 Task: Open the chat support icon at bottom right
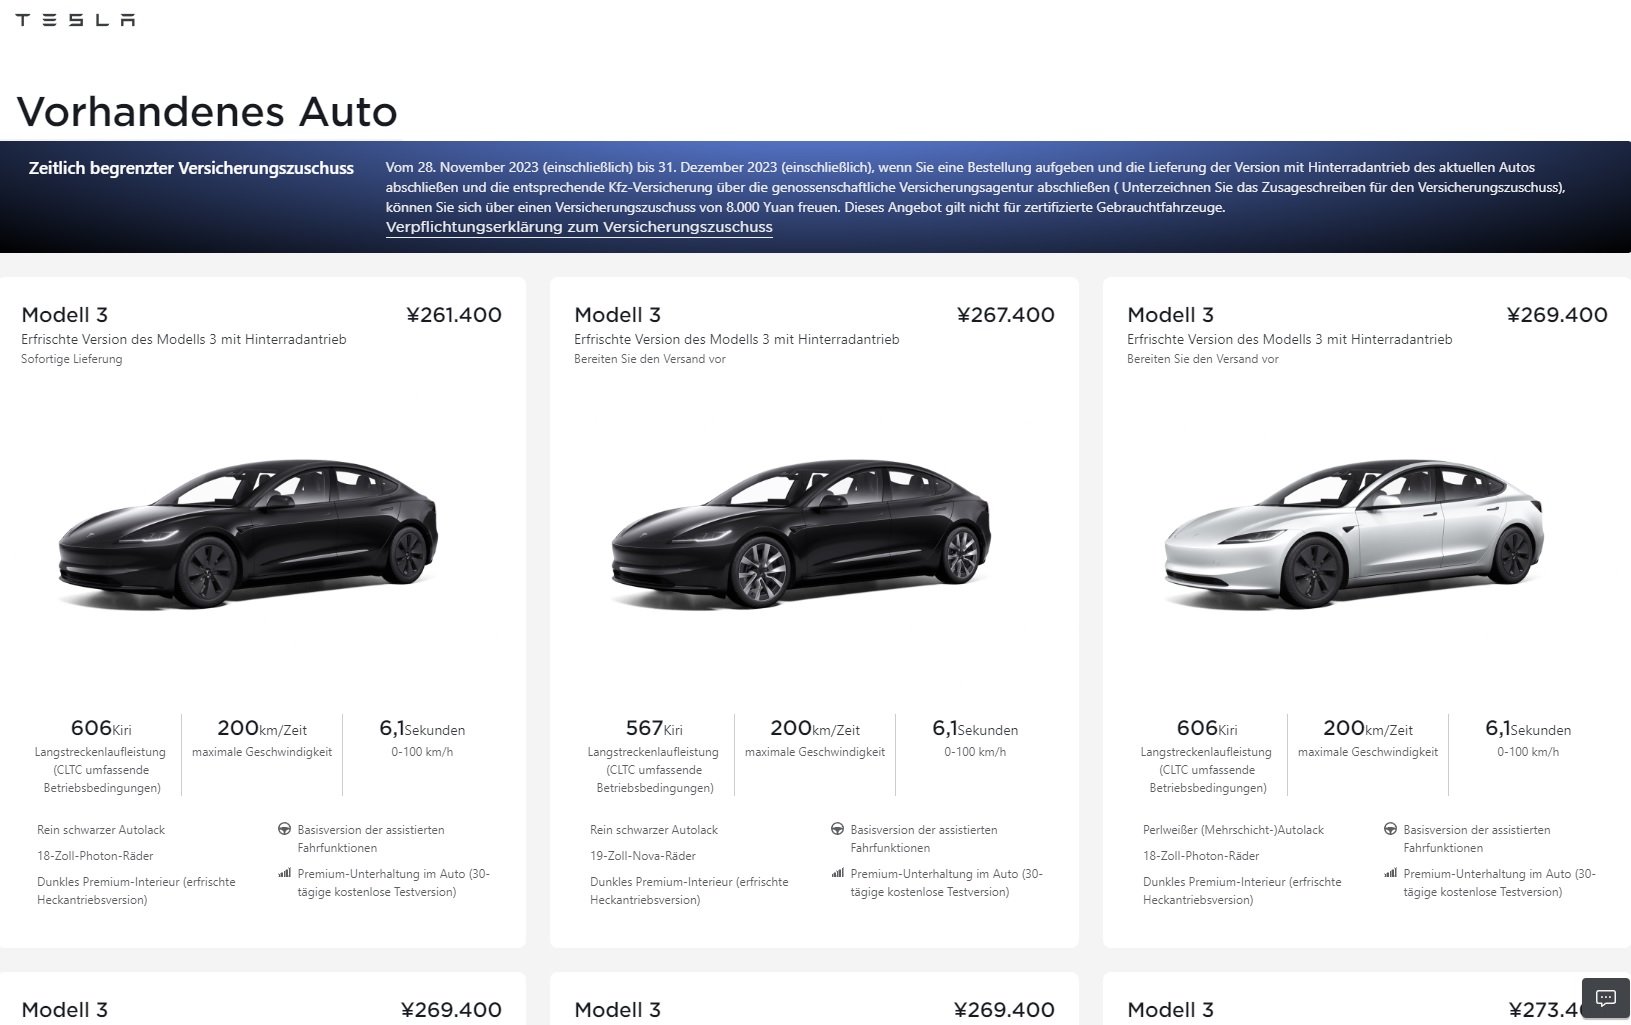point(1606,999)
